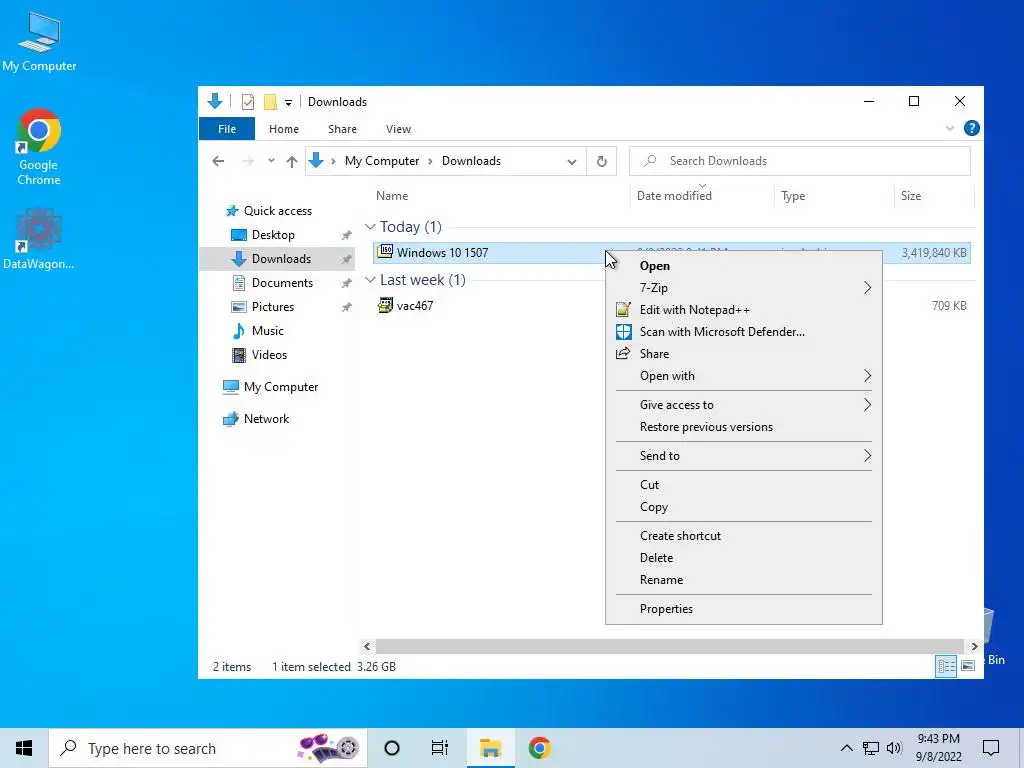This screenshot has width=1024, height=768.
Task: Open DataWagon desktop shortcut
Action: tap(39, 238)
